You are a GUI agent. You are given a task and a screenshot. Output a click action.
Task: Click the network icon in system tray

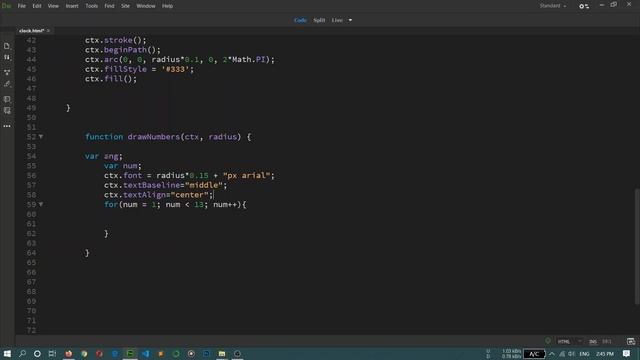coord(562,354)
